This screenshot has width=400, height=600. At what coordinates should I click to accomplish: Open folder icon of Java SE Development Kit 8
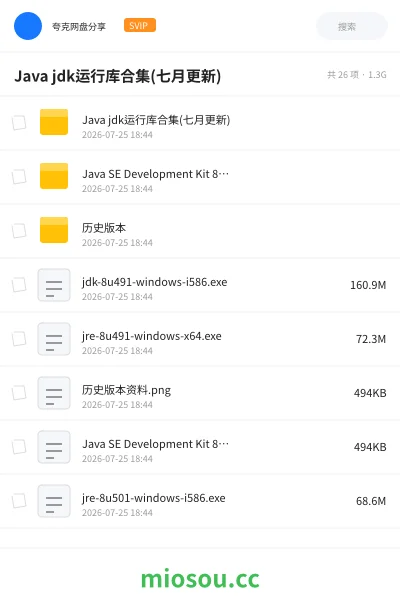point(54,176)
